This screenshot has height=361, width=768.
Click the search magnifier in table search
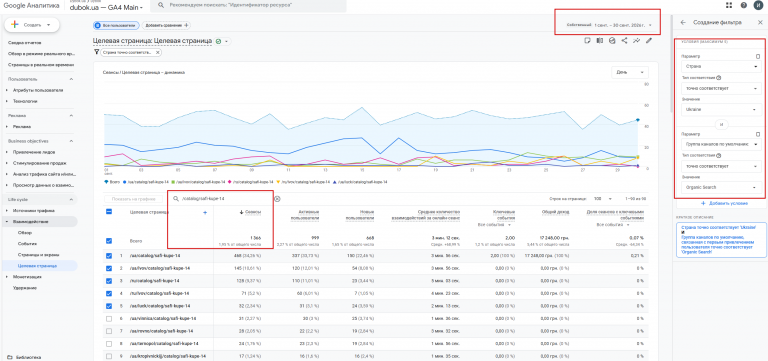point(176,199)
